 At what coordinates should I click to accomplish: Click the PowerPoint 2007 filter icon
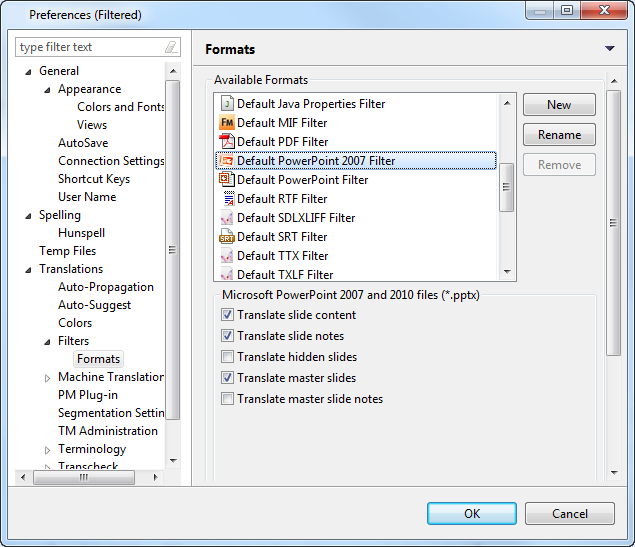click(x=227, y=161)
